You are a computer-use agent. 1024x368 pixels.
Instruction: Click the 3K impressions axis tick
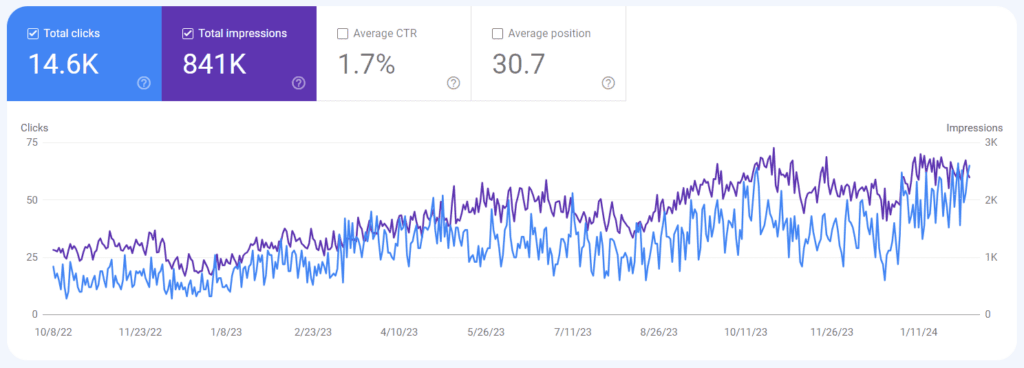[991, 142]
